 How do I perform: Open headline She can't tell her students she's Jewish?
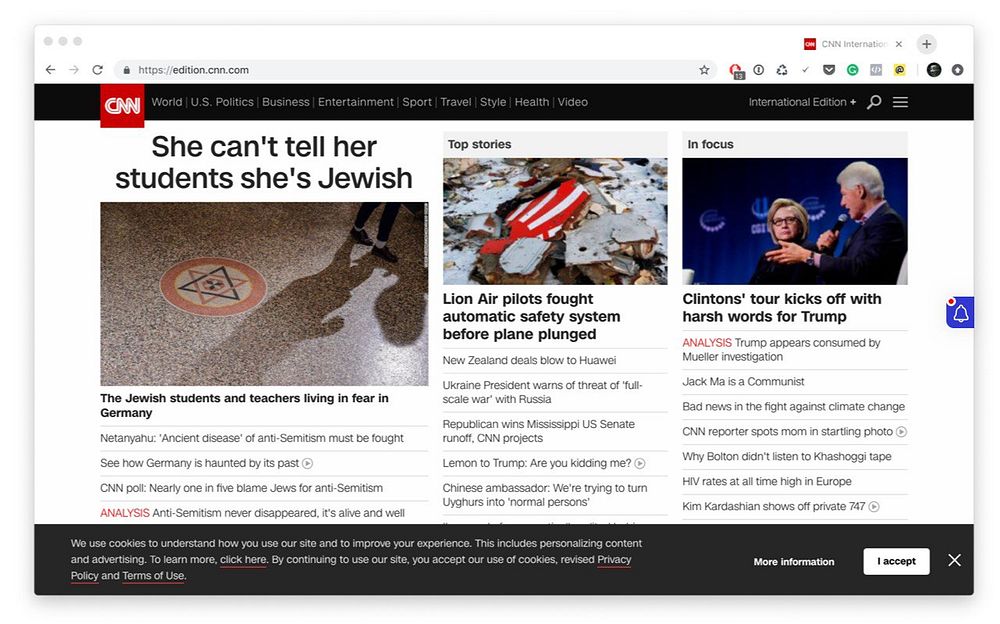[x=264, y=162]
